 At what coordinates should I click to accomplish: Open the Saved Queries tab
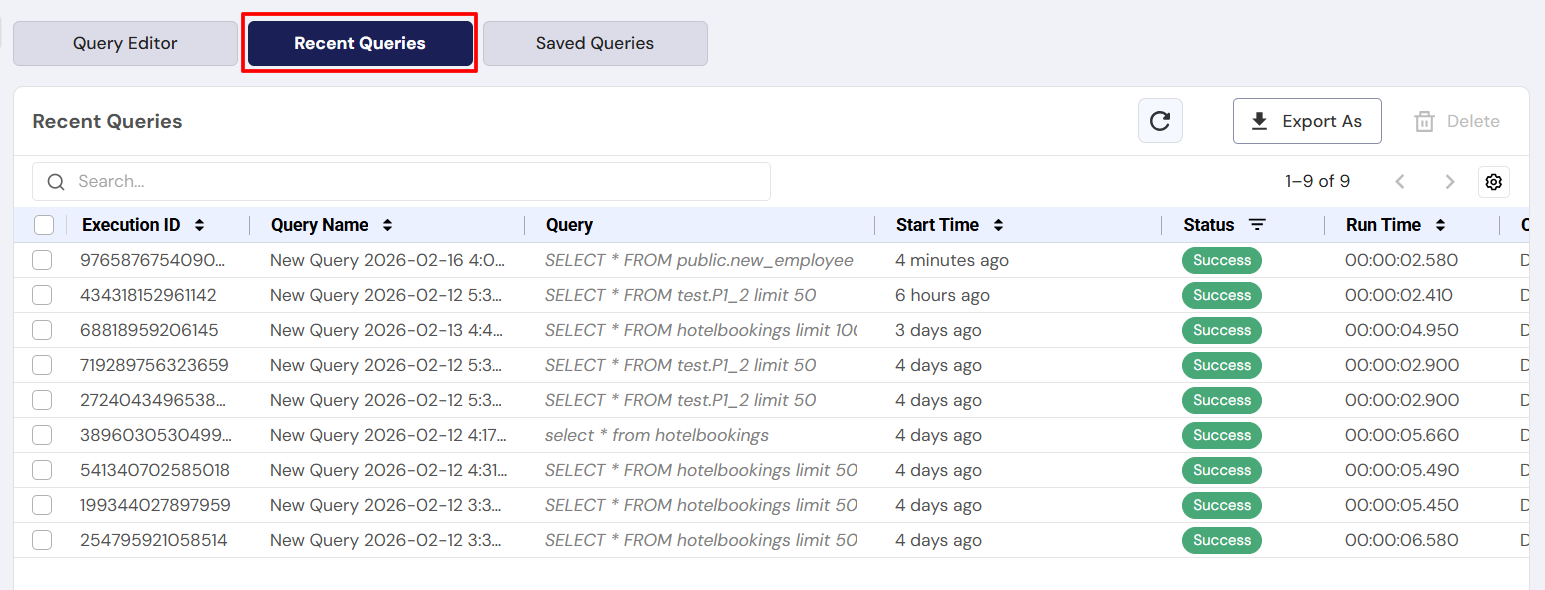click(594, 43)
